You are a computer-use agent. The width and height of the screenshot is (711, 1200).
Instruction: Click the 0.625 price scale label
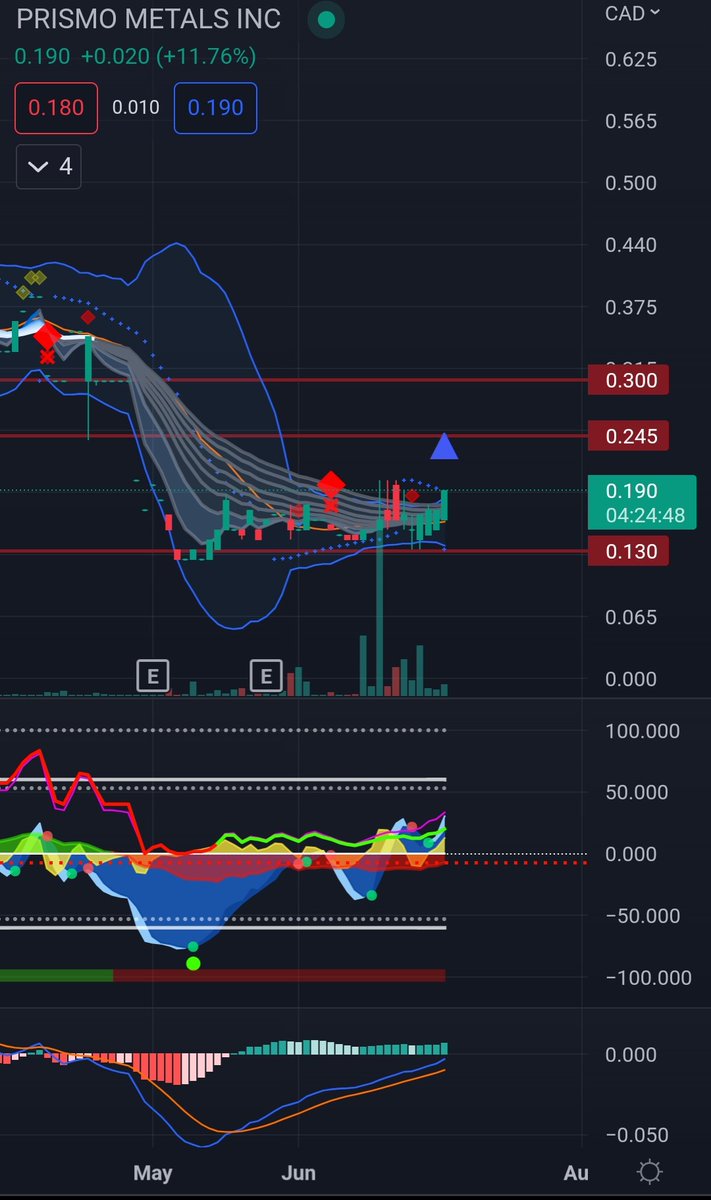click(631, 60)
